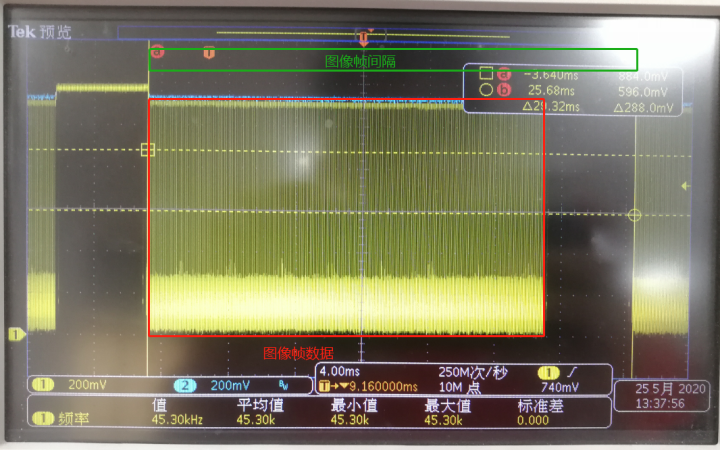Click the delta voltage 'Δ288.0mV' readout
The image size is (720, 450).
click(643, 108)
